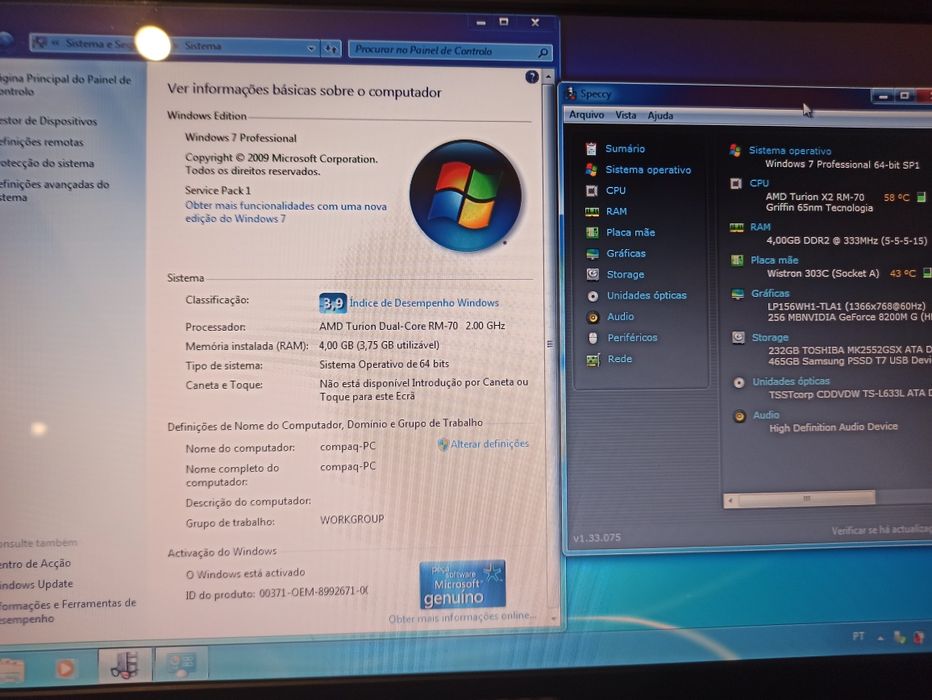Click scroll down arrow in System window
Viewport: 932px width, 700px height.
pos(553,619)
